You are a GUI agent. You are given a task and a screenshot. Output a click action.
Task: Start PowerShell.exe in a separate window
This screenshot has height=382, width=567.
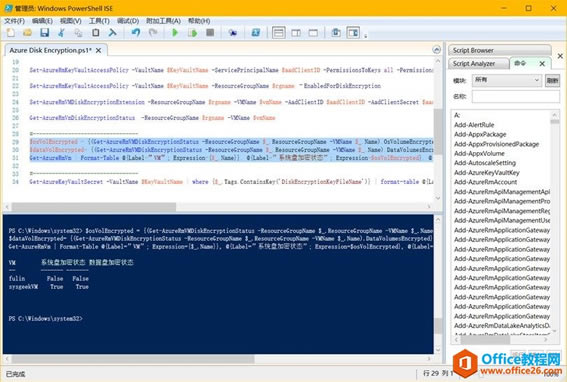coord(256,33)
